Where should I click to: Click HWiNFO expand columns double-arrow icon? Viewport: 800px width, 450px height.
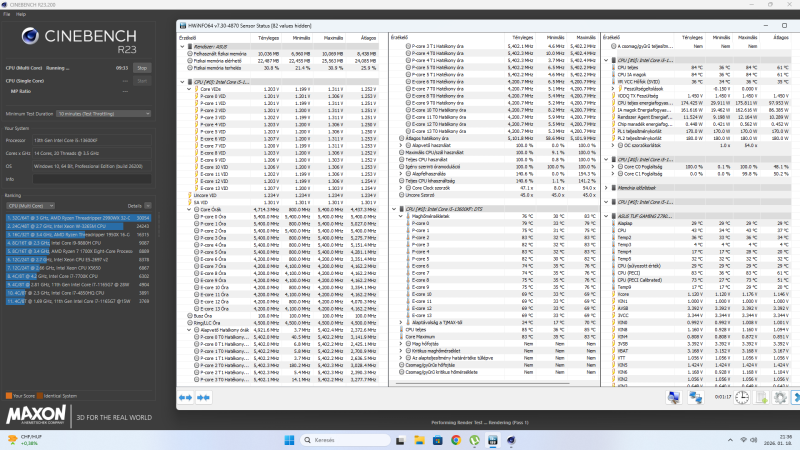(185, 397)
